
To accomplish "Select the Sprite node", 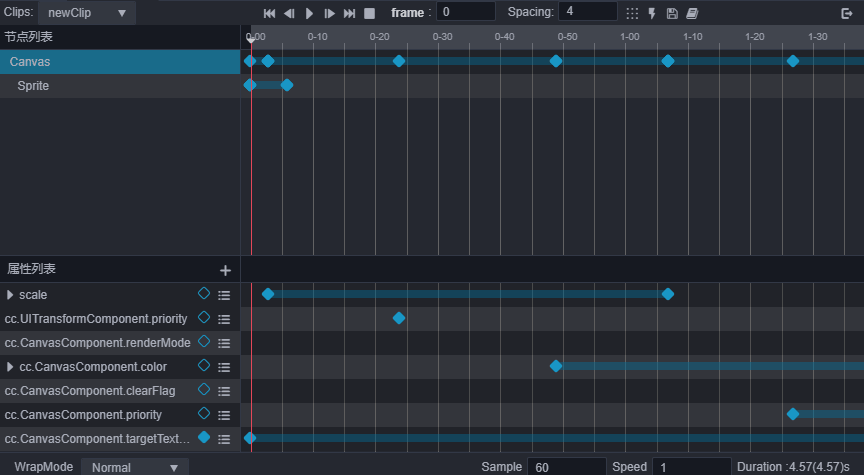I will pyautogui.click(x=33, y=86).
